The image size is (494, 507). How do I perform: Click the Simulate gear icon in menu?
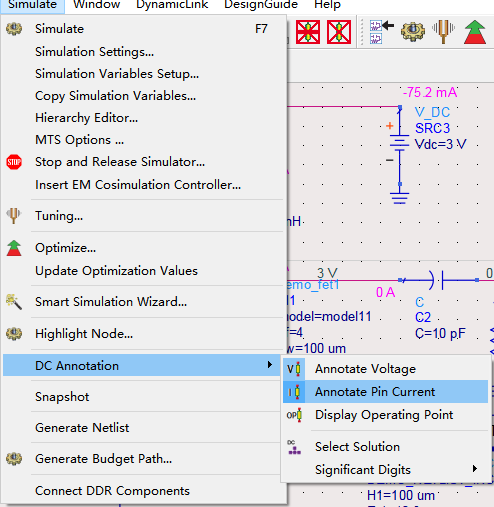click(14, 29)
